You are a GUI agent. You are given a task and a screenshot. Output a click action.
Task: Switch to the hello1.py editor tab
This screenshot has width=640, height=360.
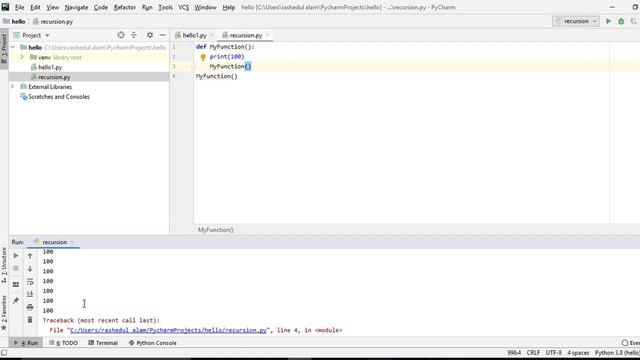point(193,35)
